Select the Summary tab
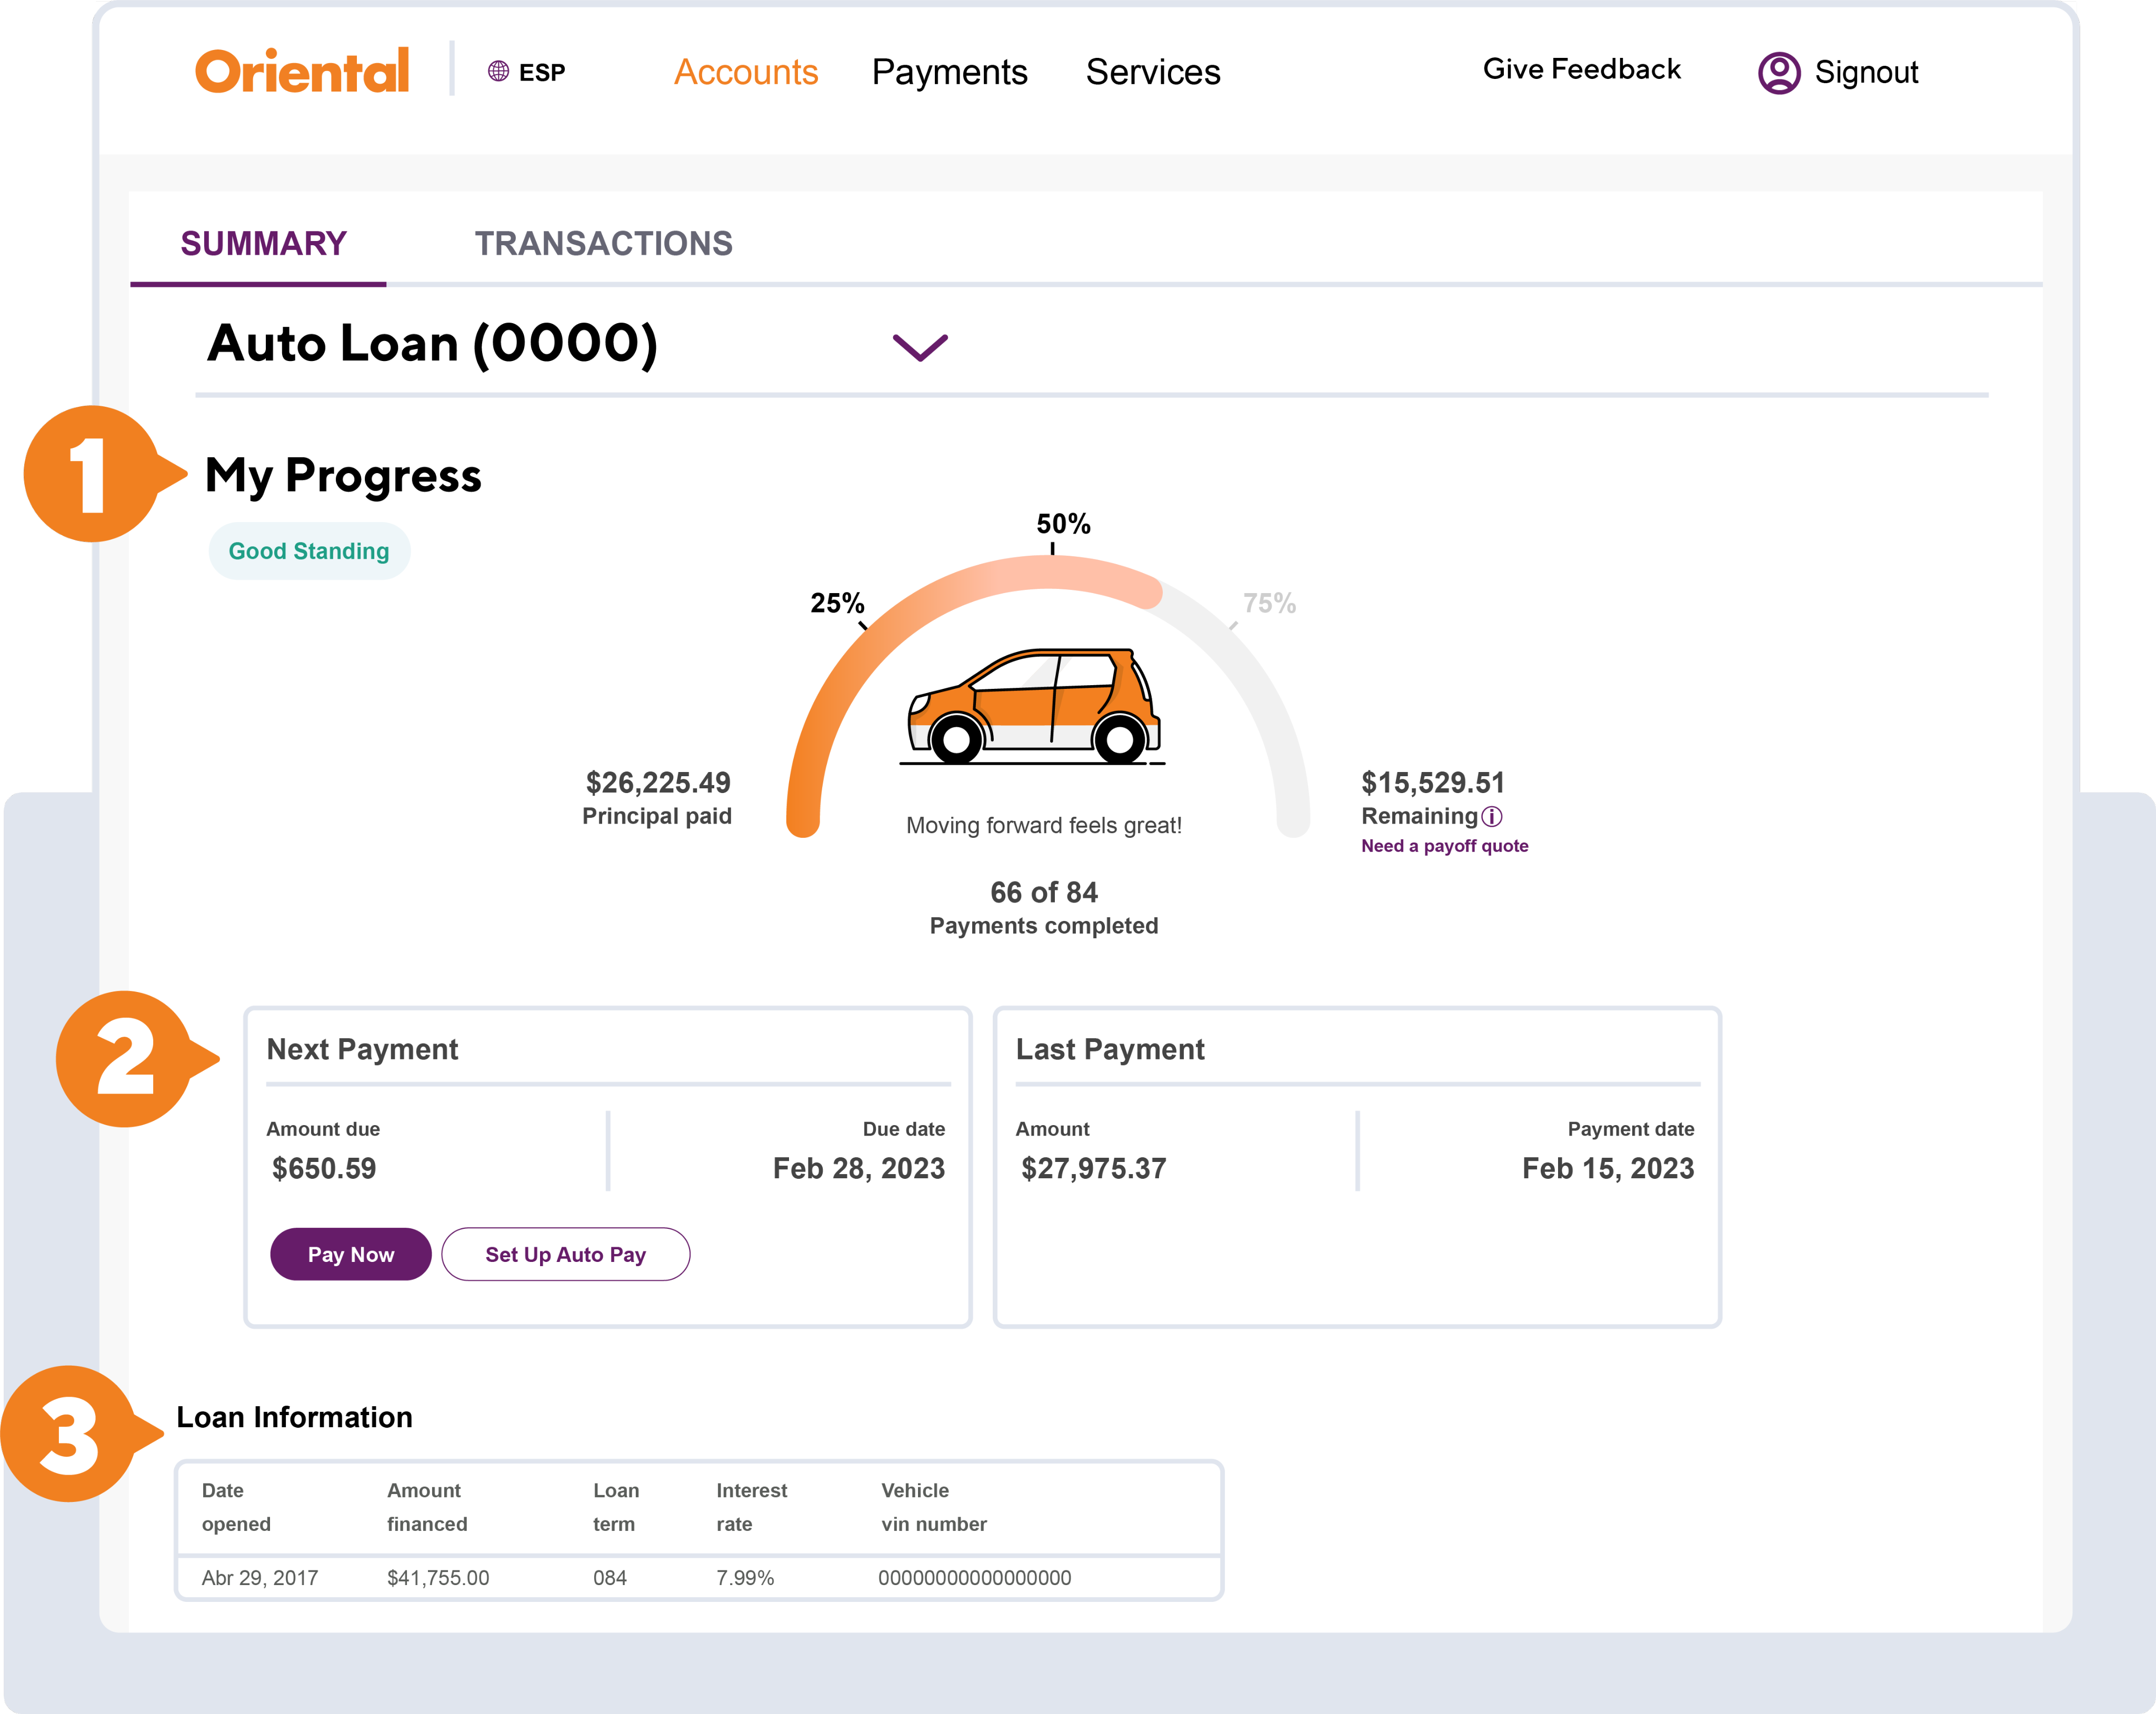The image size is (2156, 1714). coord(263,243)
